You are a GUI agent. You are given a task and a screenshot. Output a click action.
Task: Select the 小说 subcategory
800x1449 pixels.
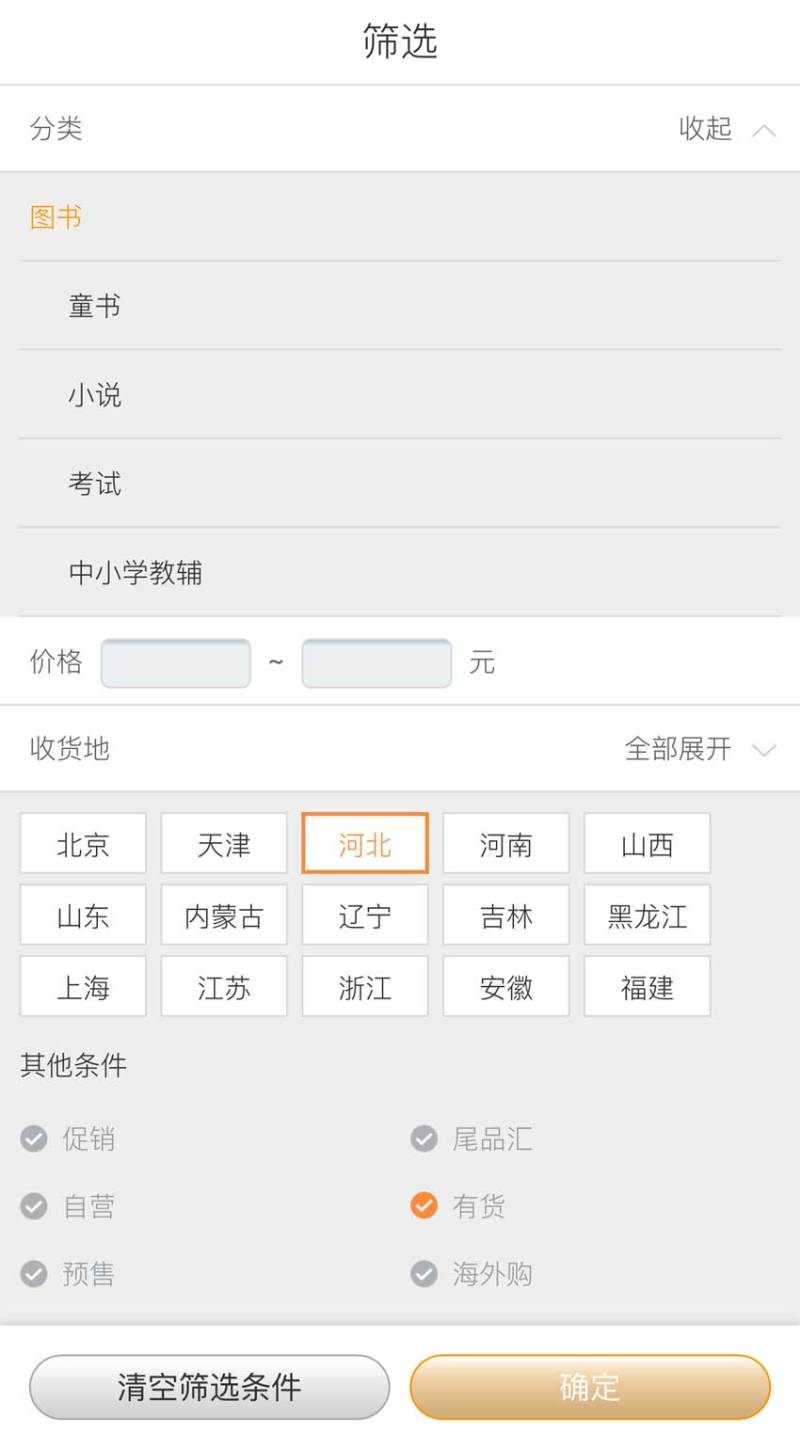click(95, 395)
